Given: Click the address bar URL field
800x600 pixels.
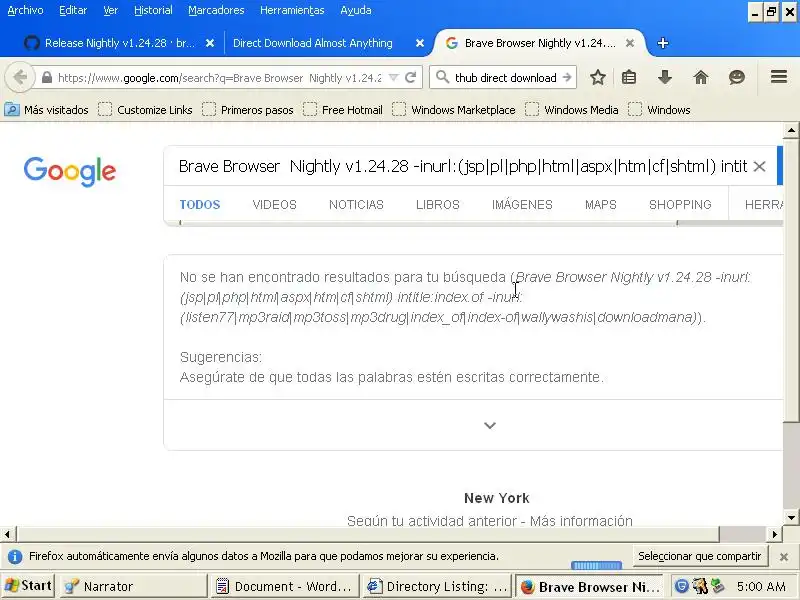Looking at the screenshot, I should point(219,78).
